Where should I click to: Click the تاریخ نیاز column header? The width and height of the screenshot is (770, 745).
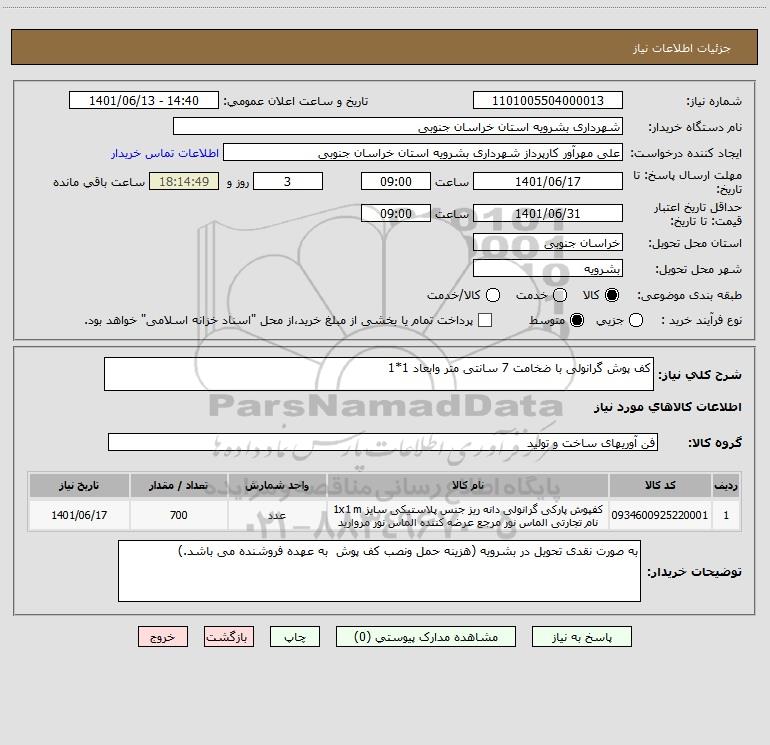click(x=79, y=485)
